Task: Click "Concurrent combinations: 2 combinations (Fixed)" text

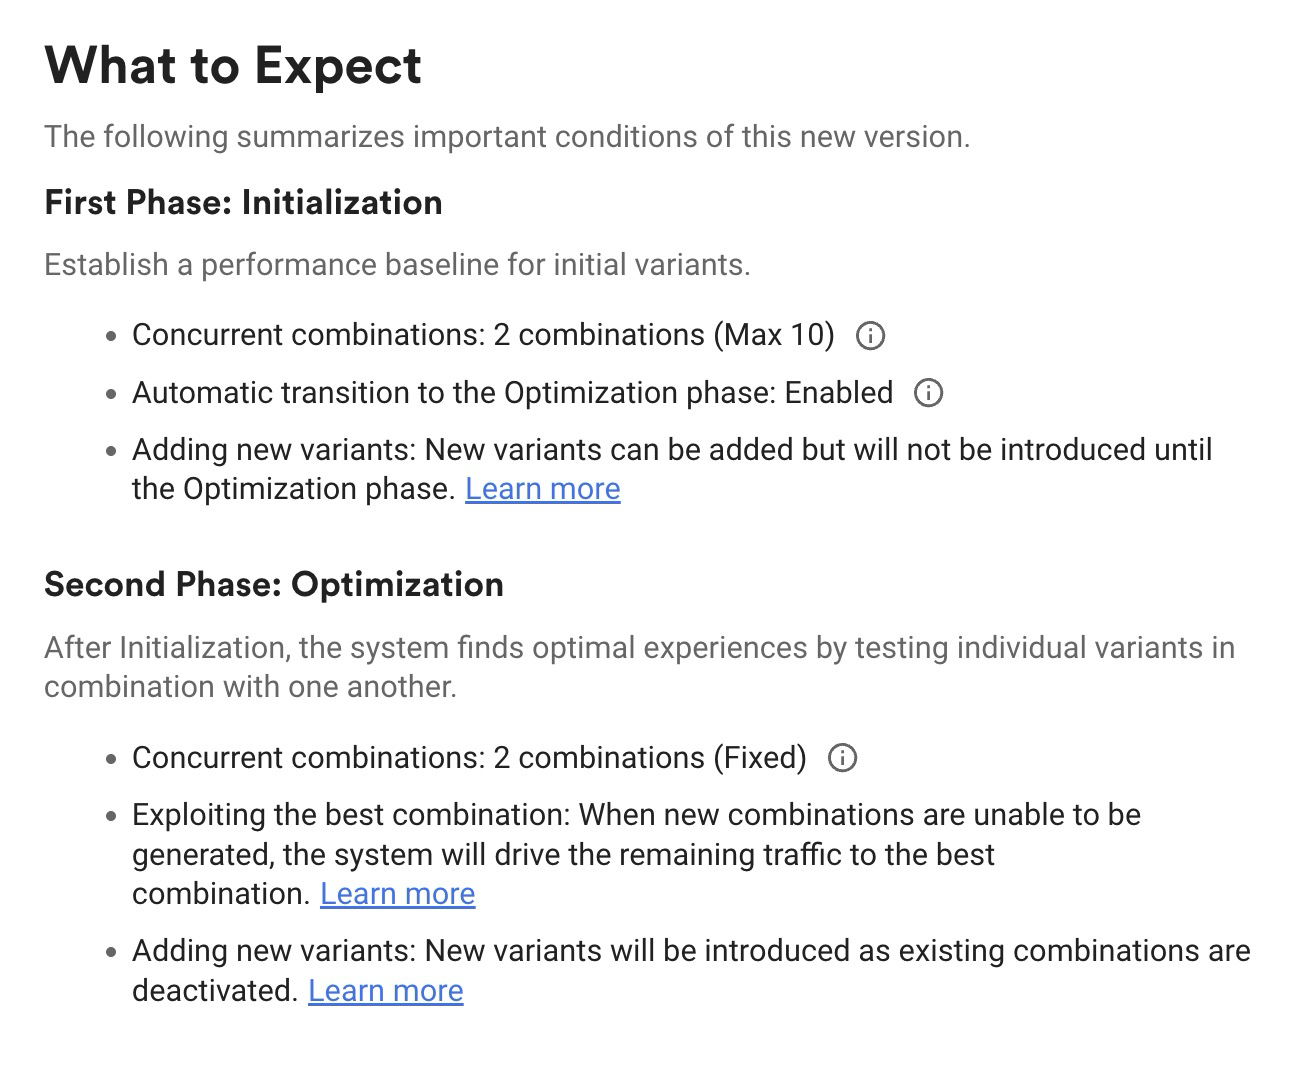Action: (x=469, y=758)
